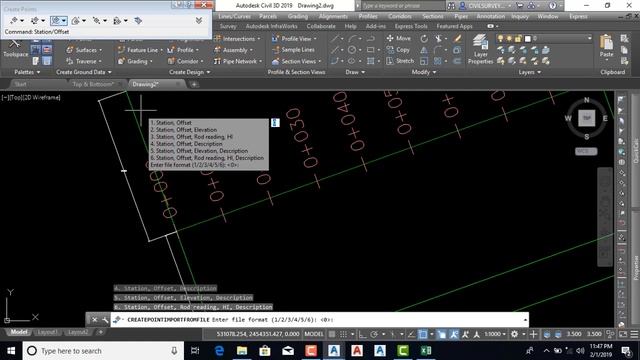Image resolution: width=640 pixels, height=360 pixels.
Task: Click the Scale tool icon
Action: (424, 61)
